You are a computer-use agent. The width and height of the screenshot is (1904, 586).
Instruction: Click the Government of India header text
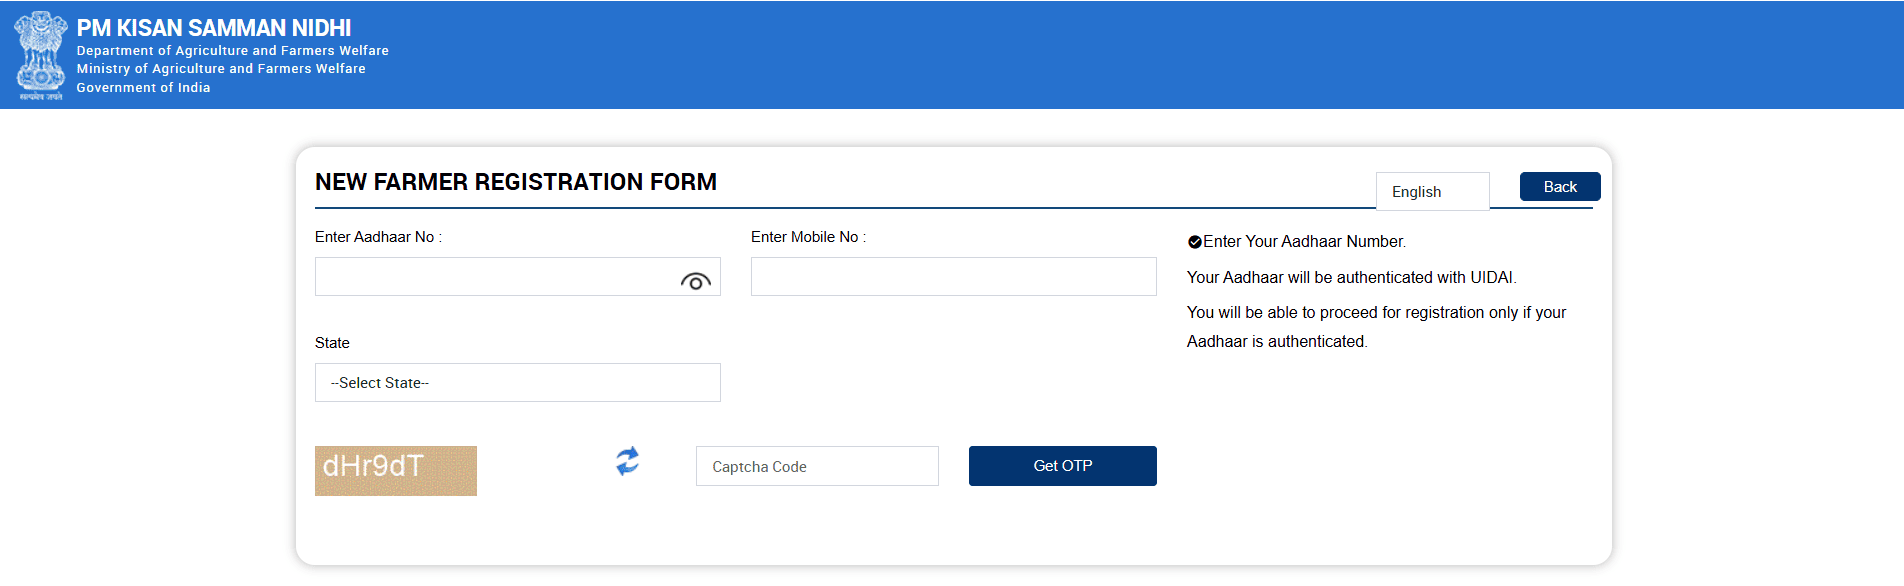(144, 88)
